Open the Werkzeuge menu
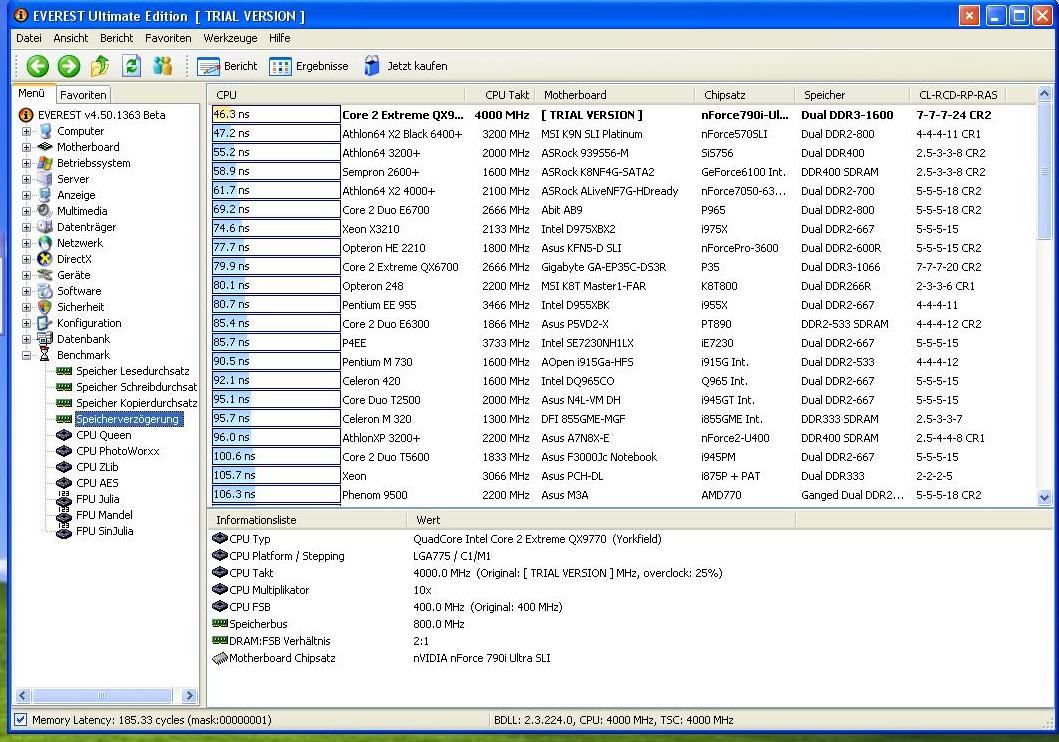This screenshot has width=1059, height=742. point(230,38)
